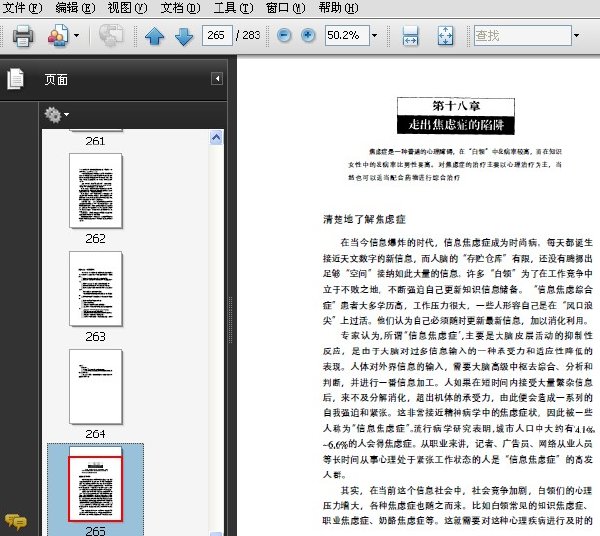Image resolution: width=600 pixels, height=536 pixels.
Task: Select the fit full page icon
Action: 445,36
